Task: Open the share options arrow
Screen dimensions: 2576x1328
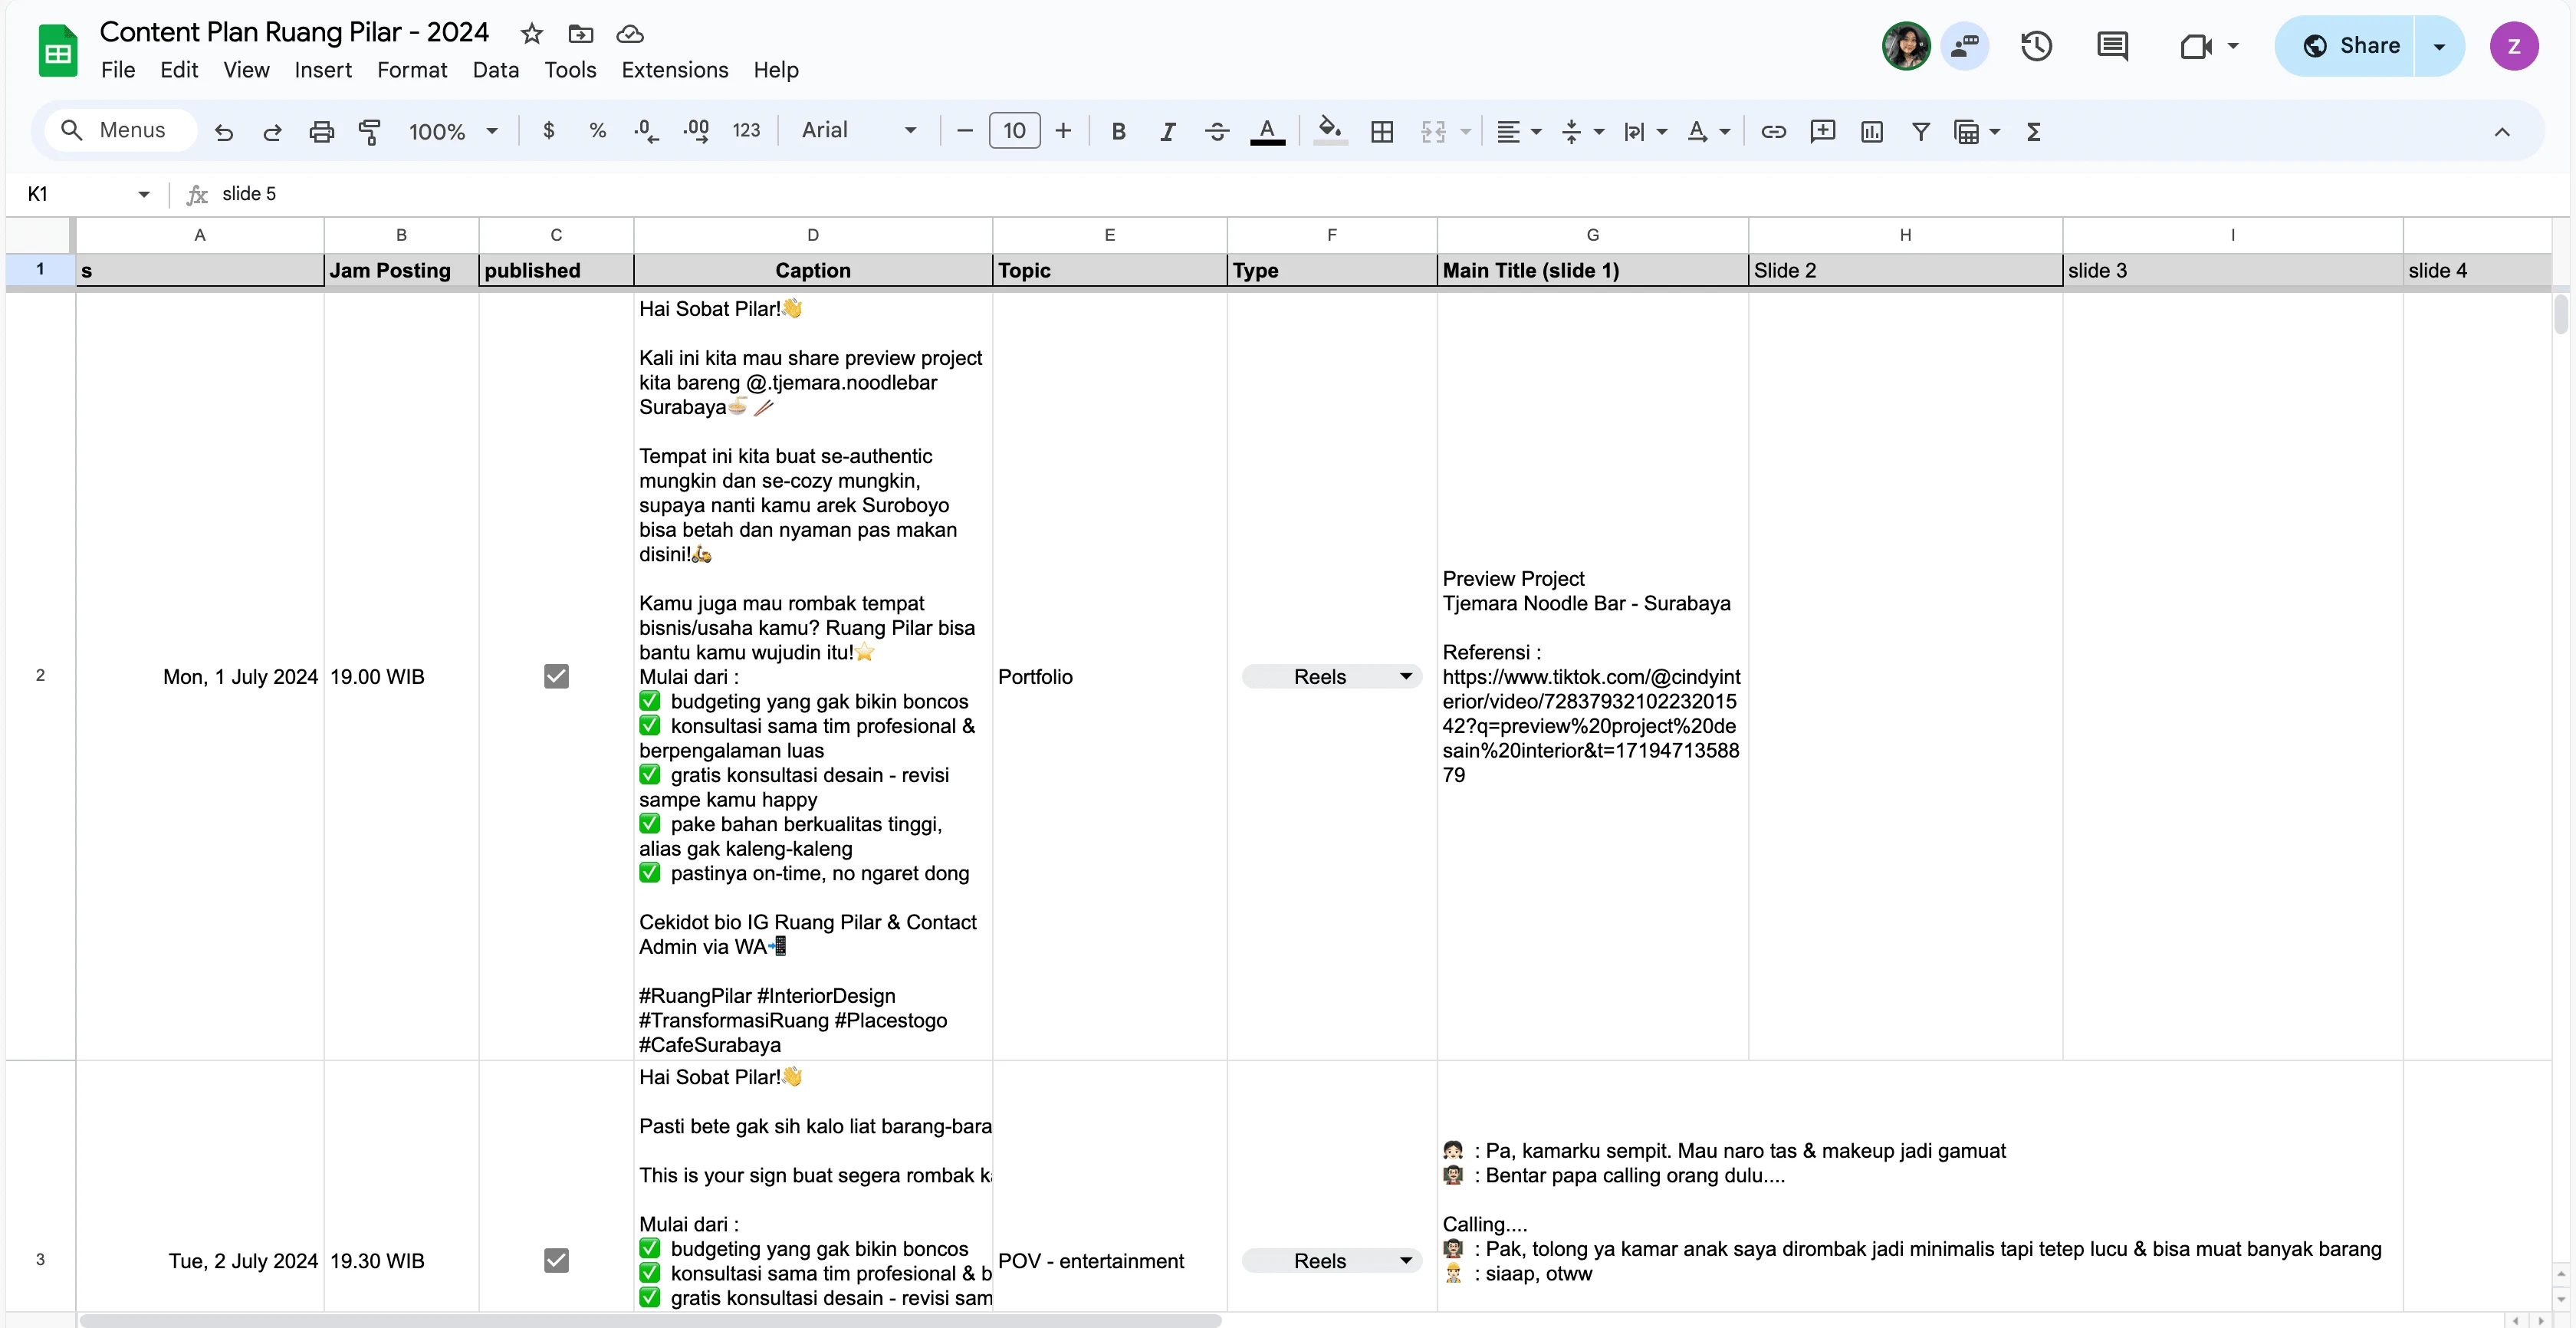Action: (x=2439, y=46)
